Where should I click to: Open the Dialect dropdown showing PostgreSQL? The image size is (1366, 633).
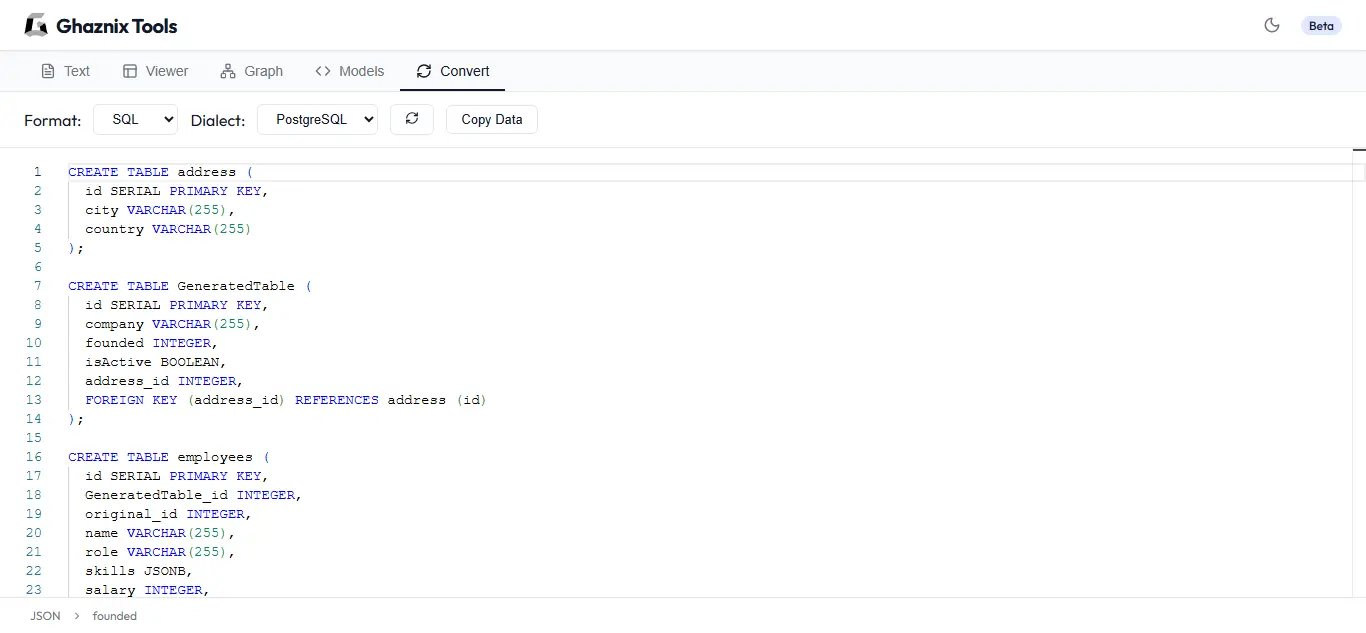(317, 119)
